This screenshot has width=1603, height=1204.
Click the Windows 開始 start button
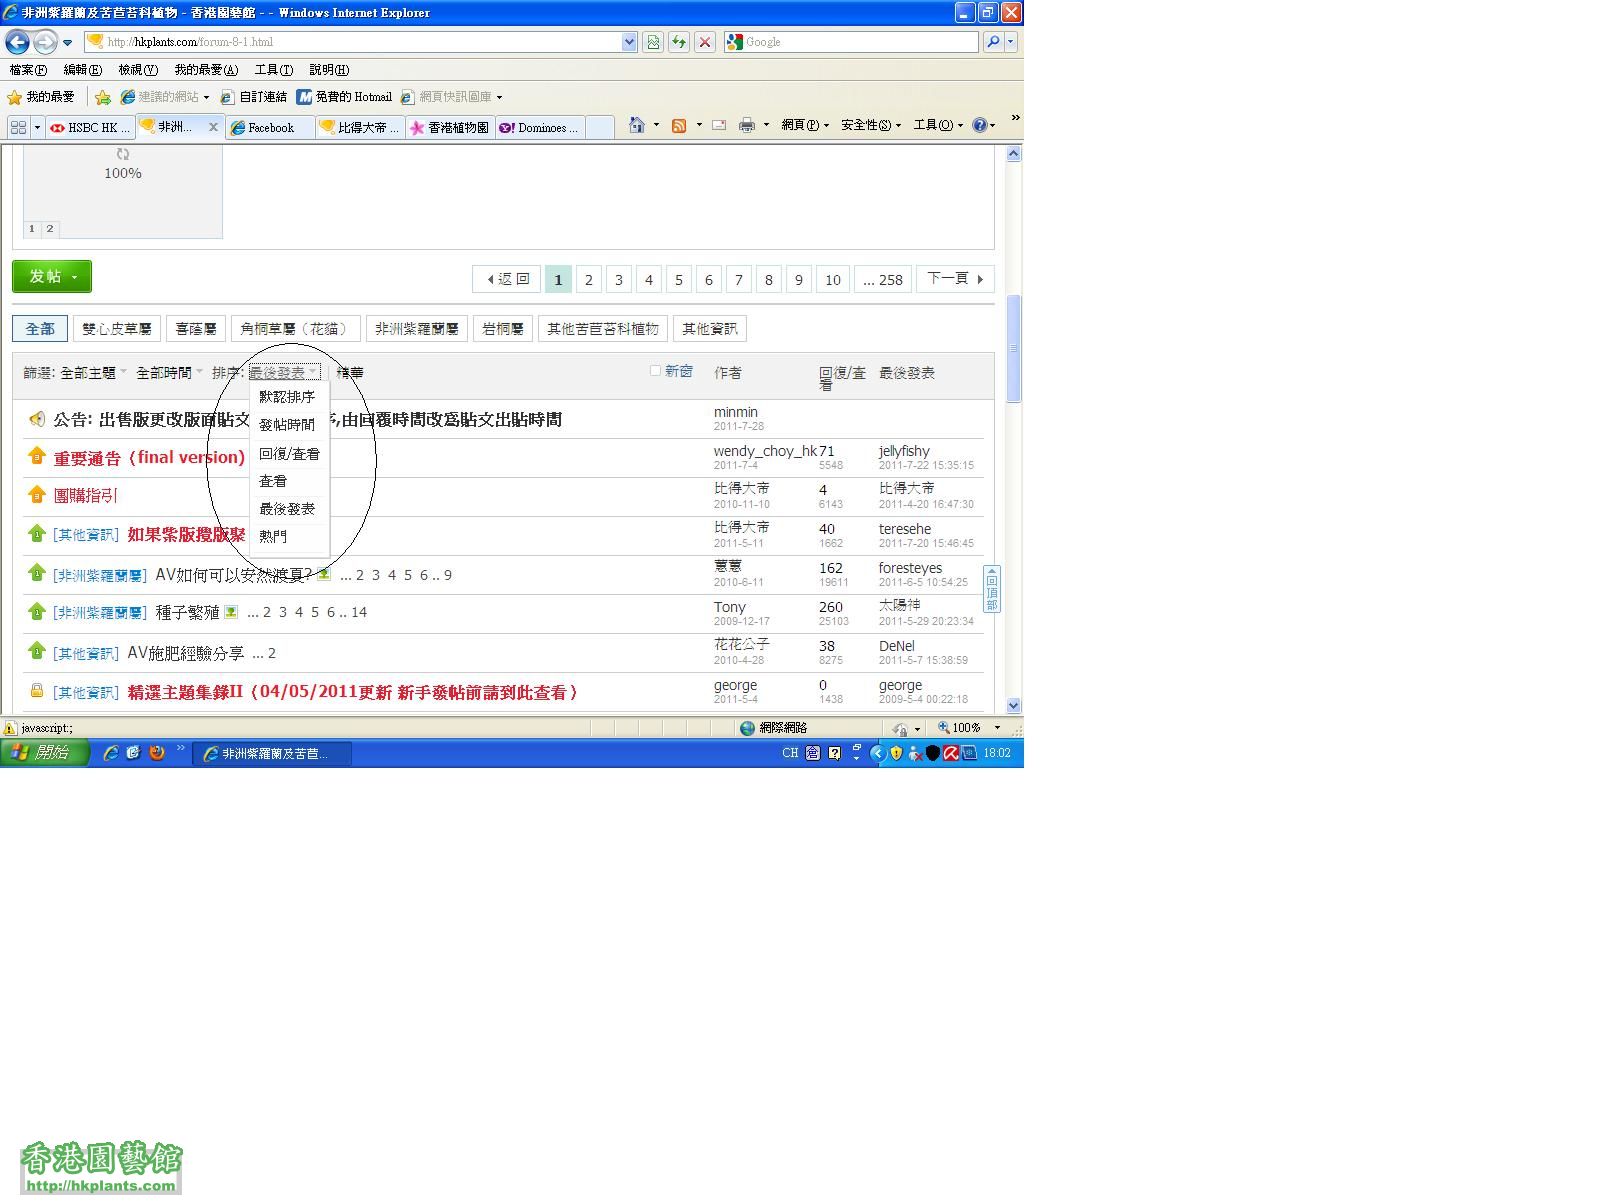[44, 753]
